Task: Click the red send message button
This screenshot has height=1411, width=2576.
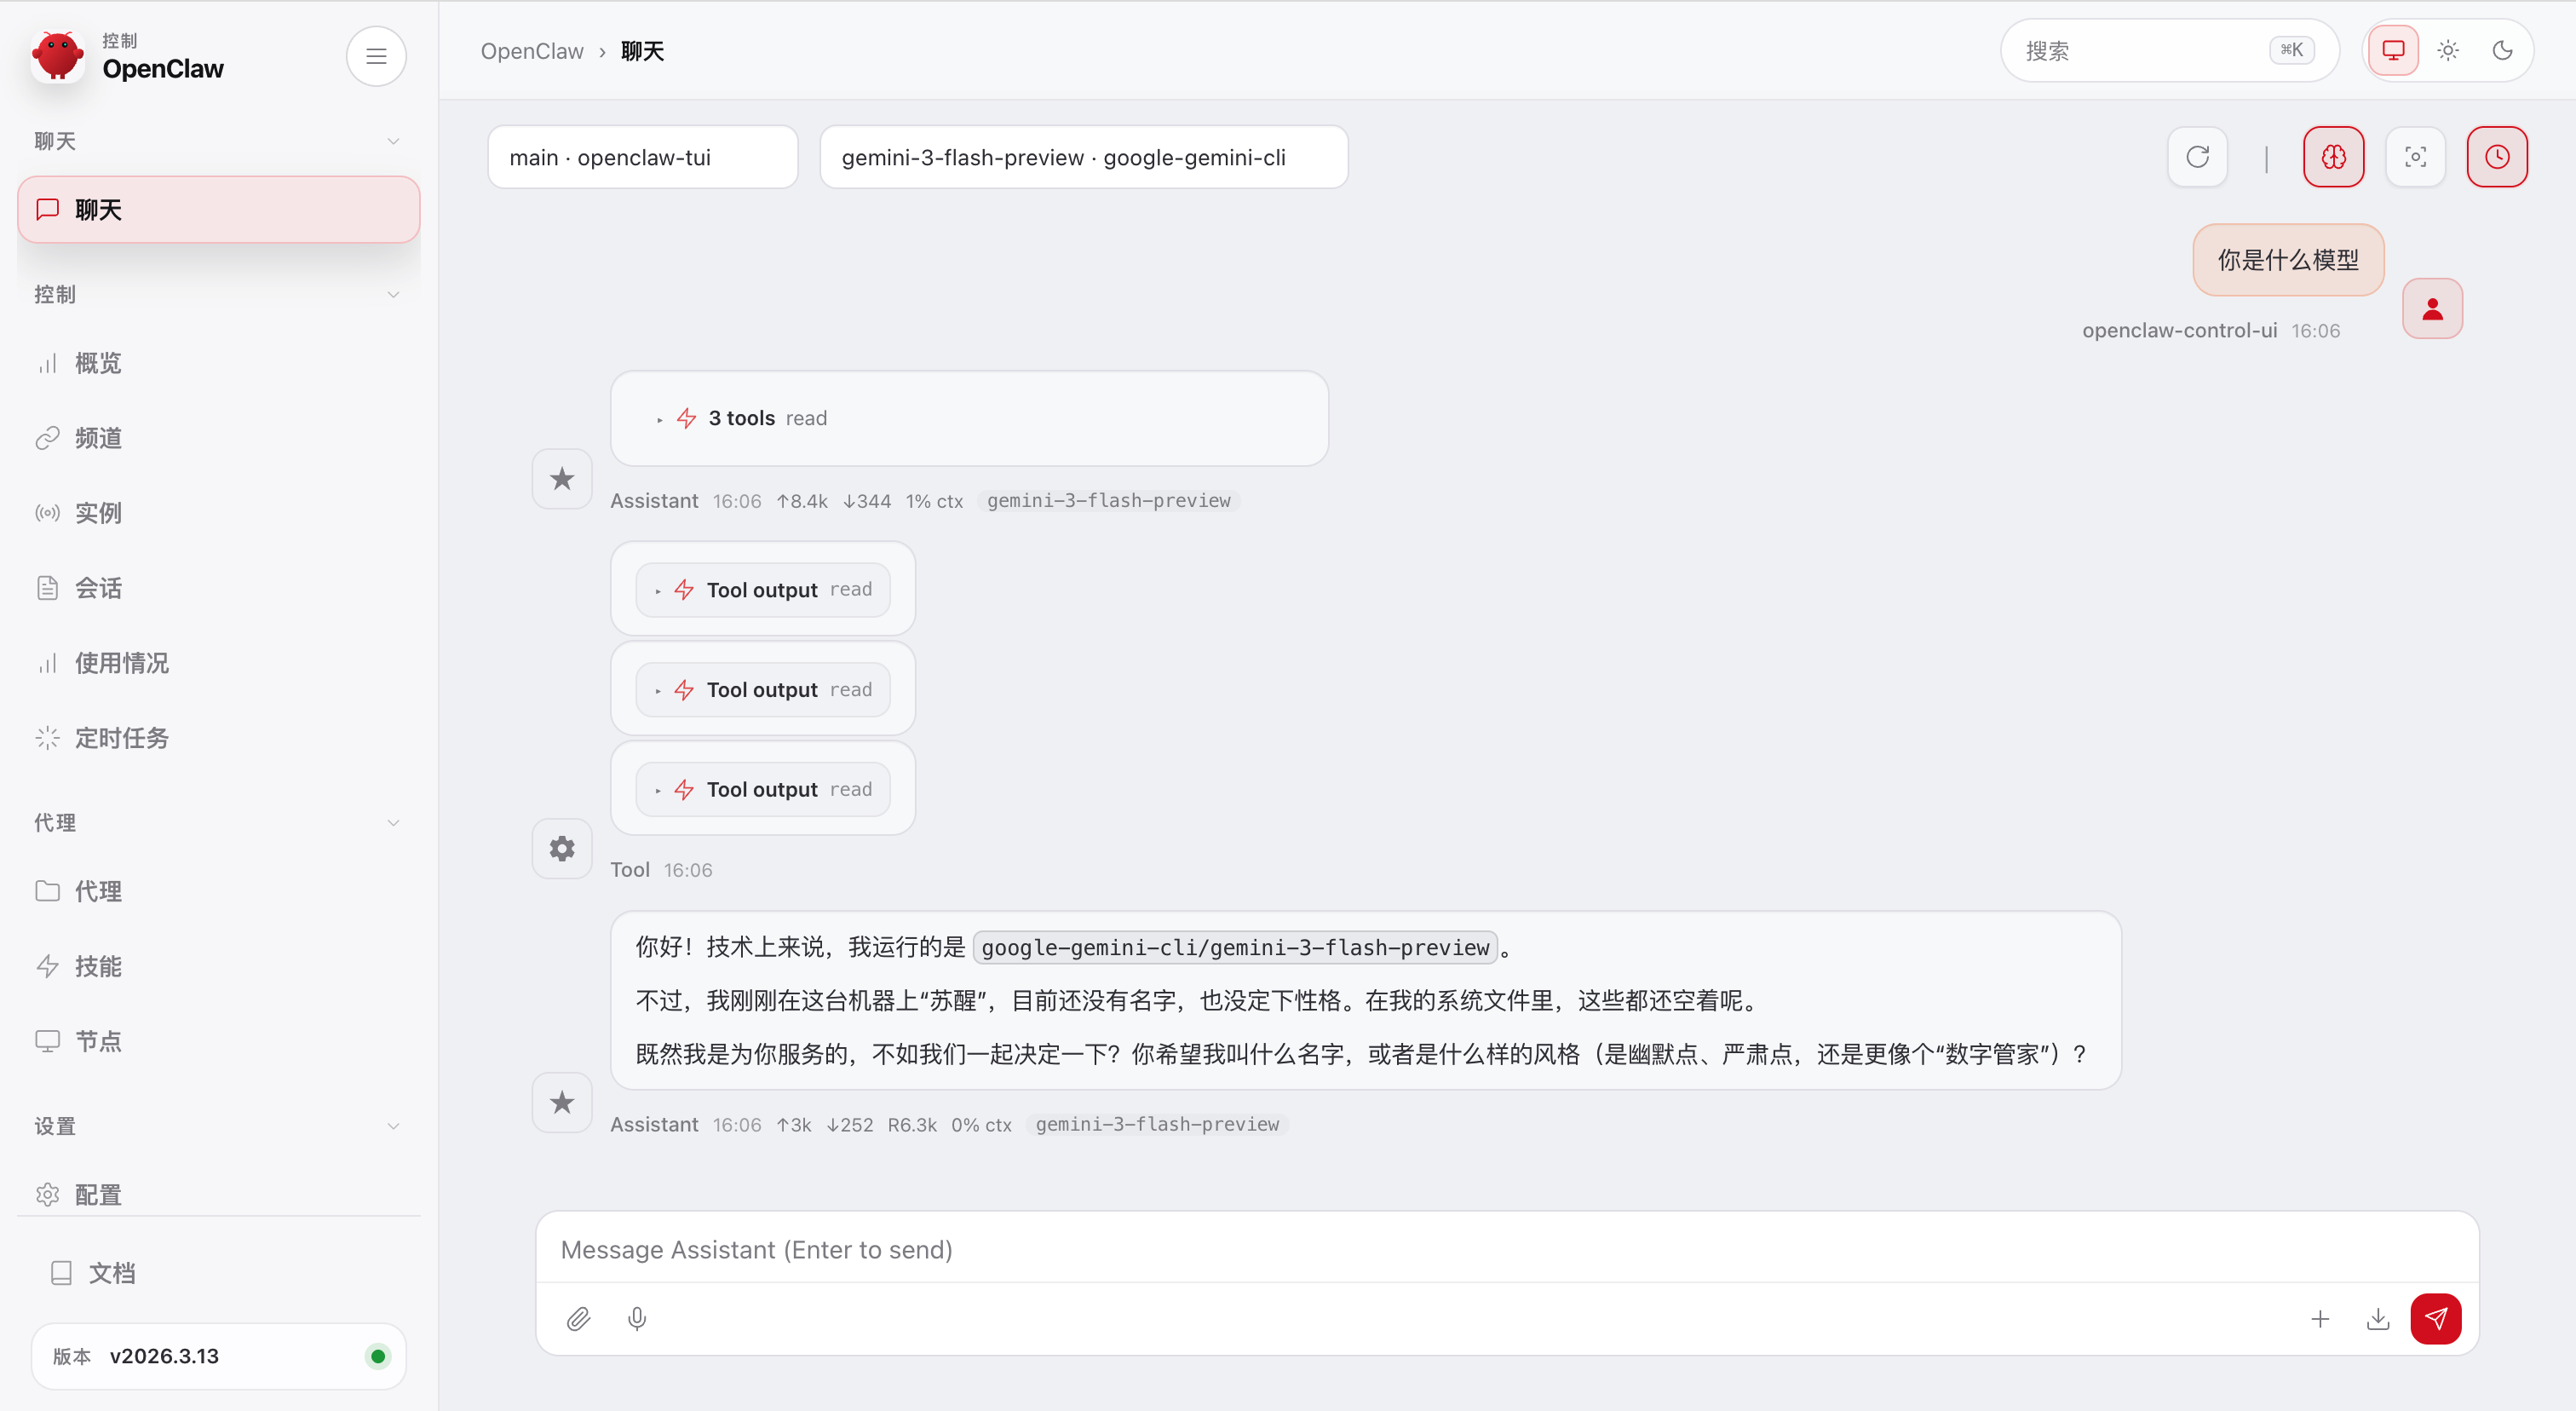Action: click(x=2435, y=1318)
